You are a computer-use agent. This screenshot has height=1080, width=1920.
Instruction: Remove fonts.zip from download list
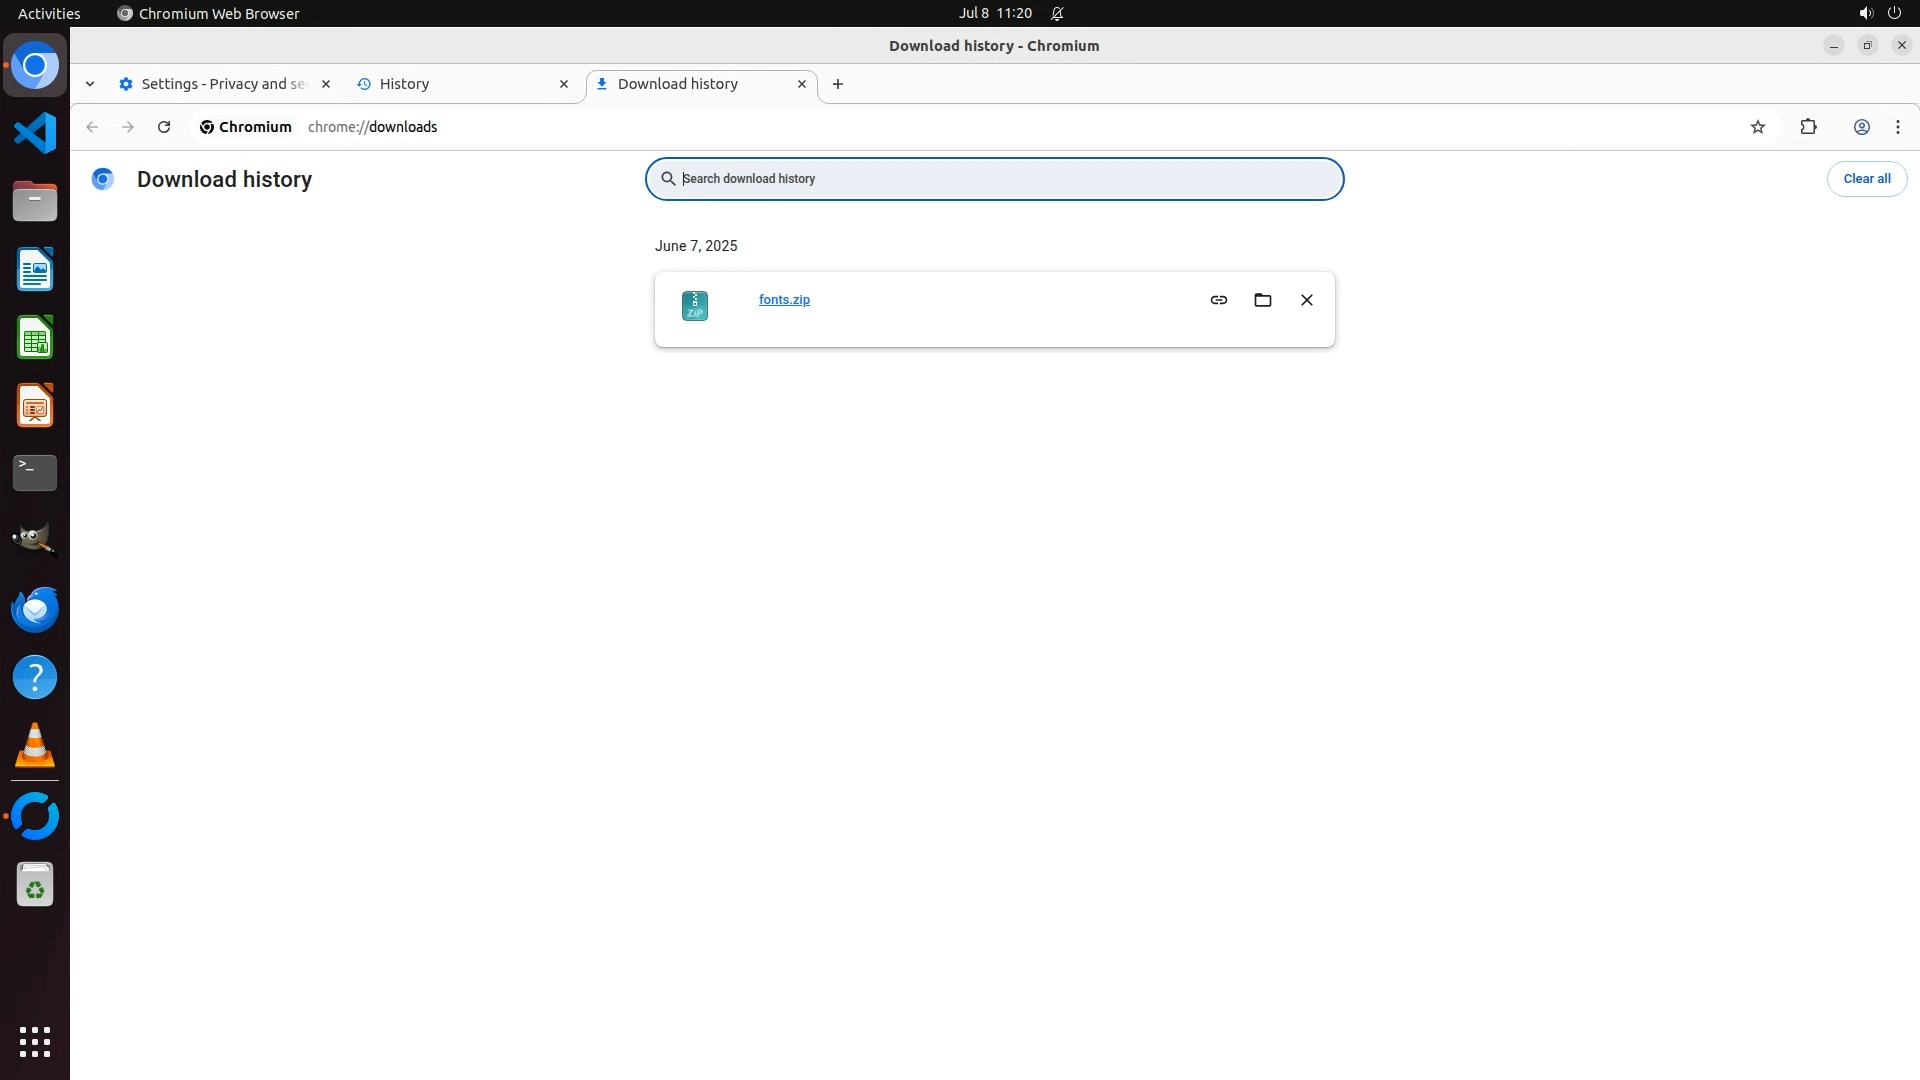click(1306, 300)
